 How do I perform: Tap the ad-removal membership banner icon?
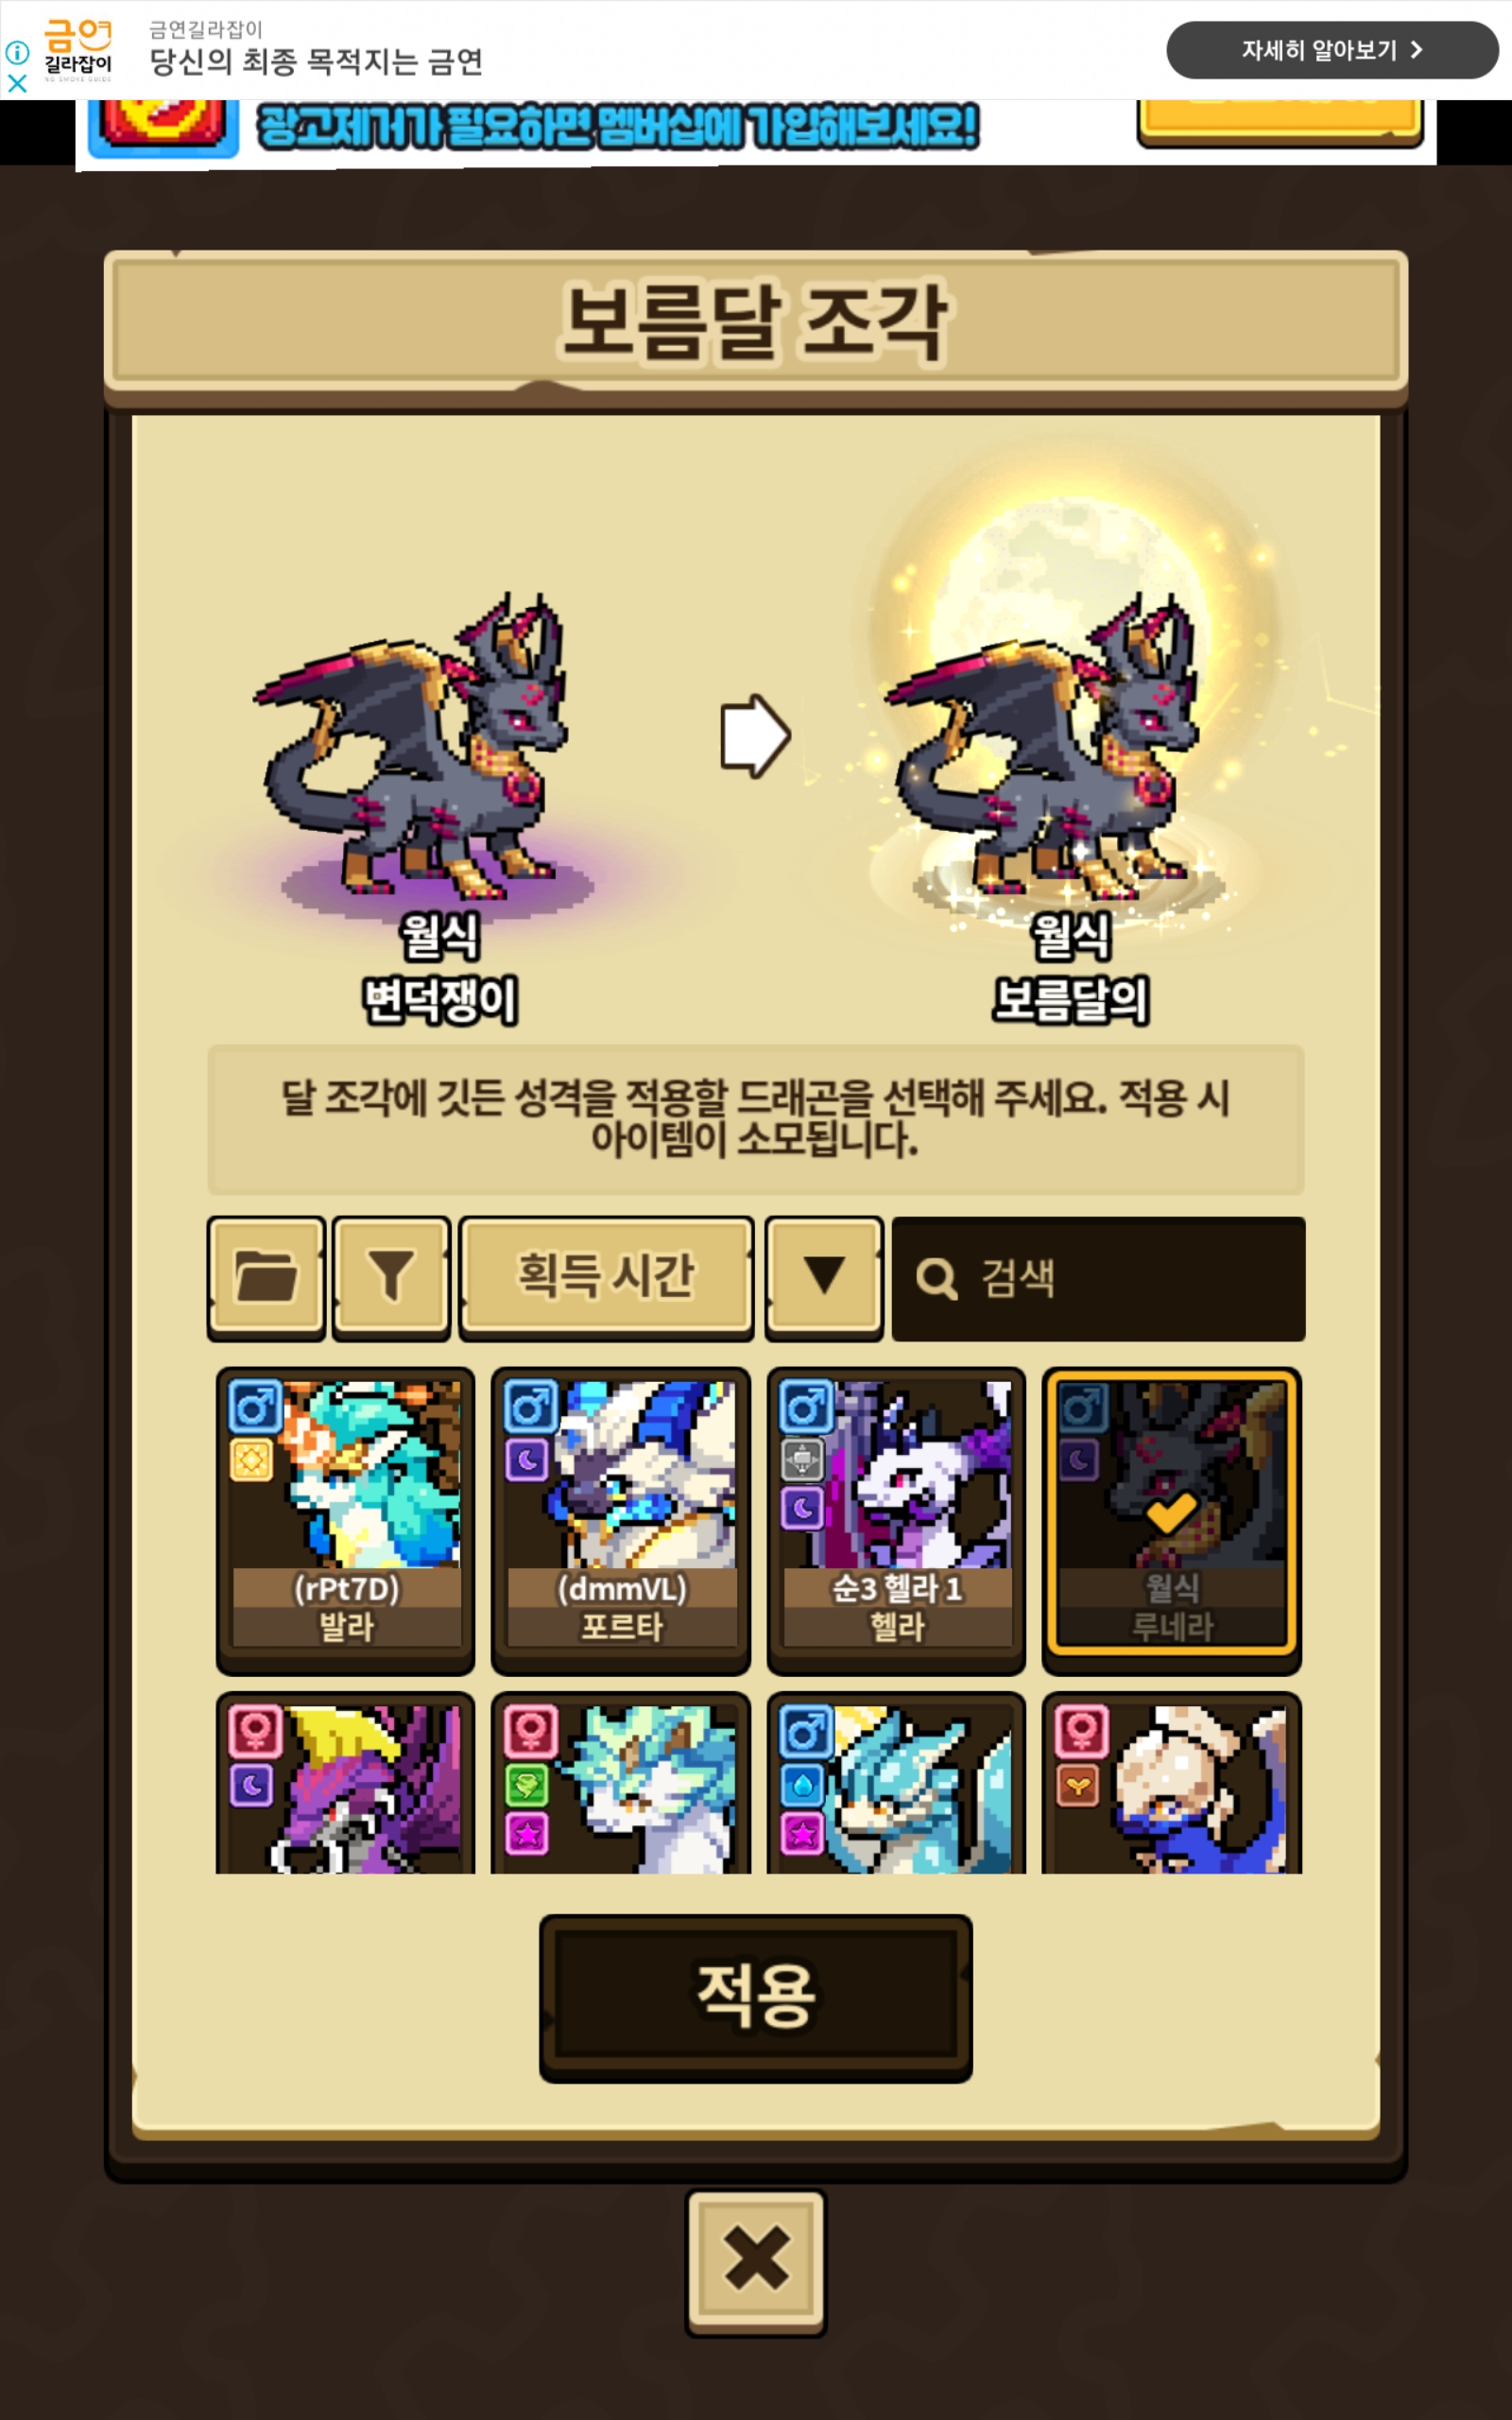point(163,128)
